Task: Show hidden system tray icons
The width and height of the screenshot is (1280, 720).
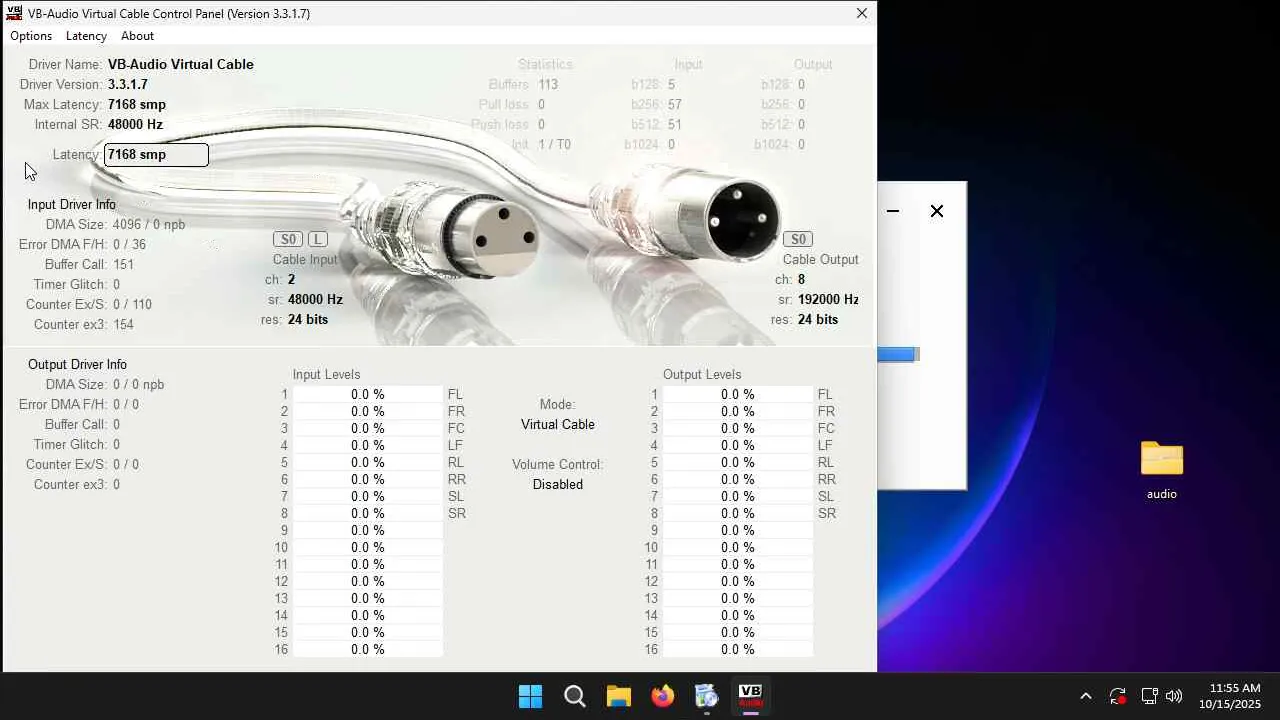Action: coord(1086,696)
